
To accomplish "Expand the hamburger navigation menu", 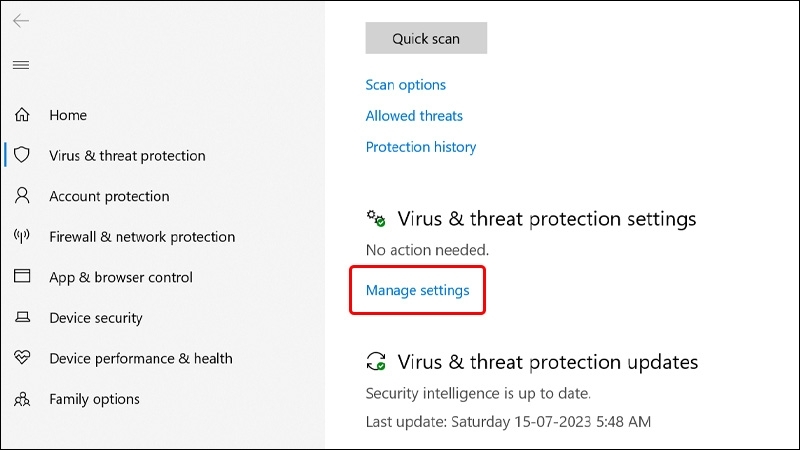I will 21,65.
